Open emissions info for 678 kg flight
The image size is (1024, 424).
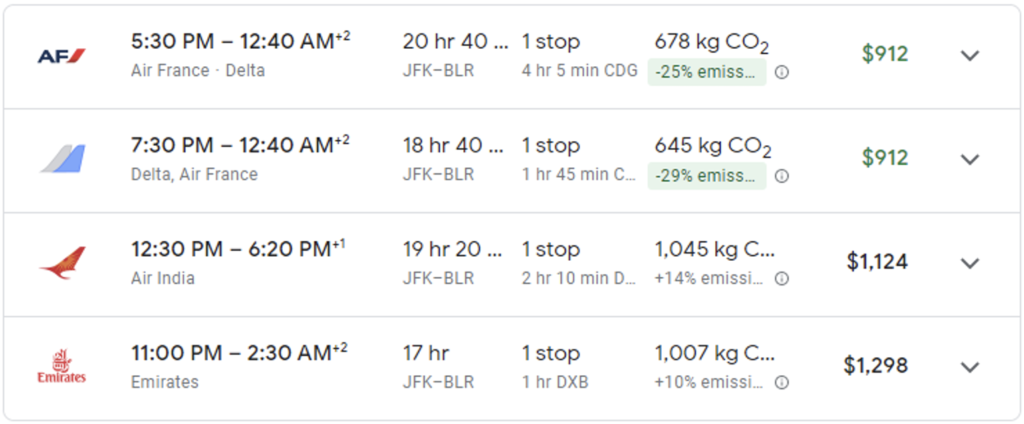[782, 72]
